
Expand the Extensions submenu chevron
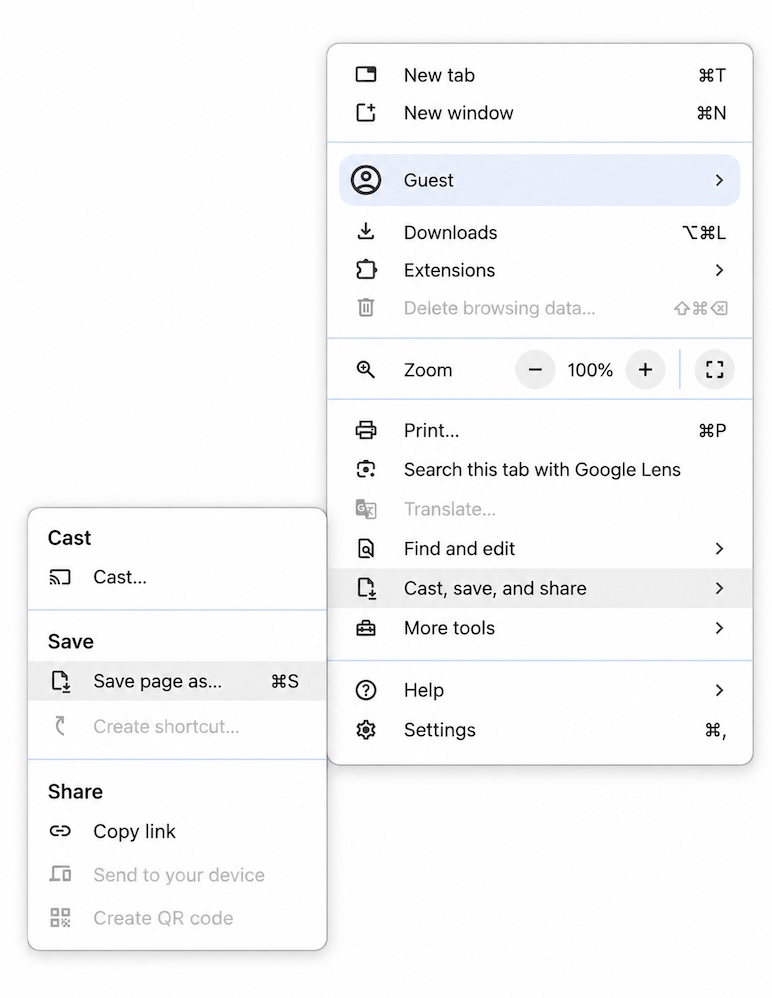pos(719,270)
